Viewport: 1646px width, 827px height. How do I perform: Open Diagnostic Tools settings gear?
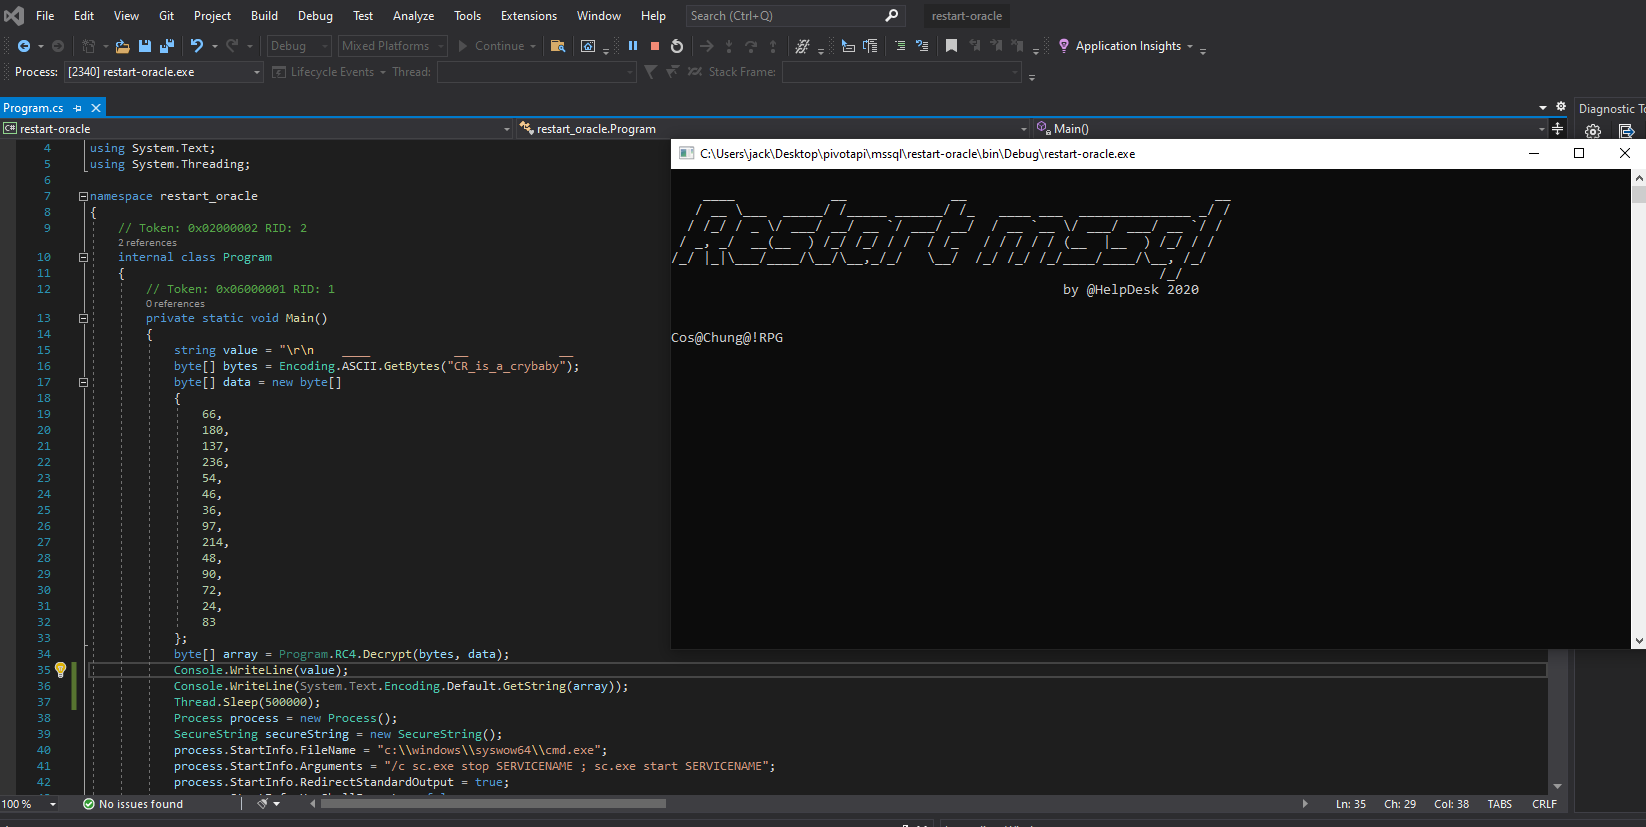coord(1593,131)
